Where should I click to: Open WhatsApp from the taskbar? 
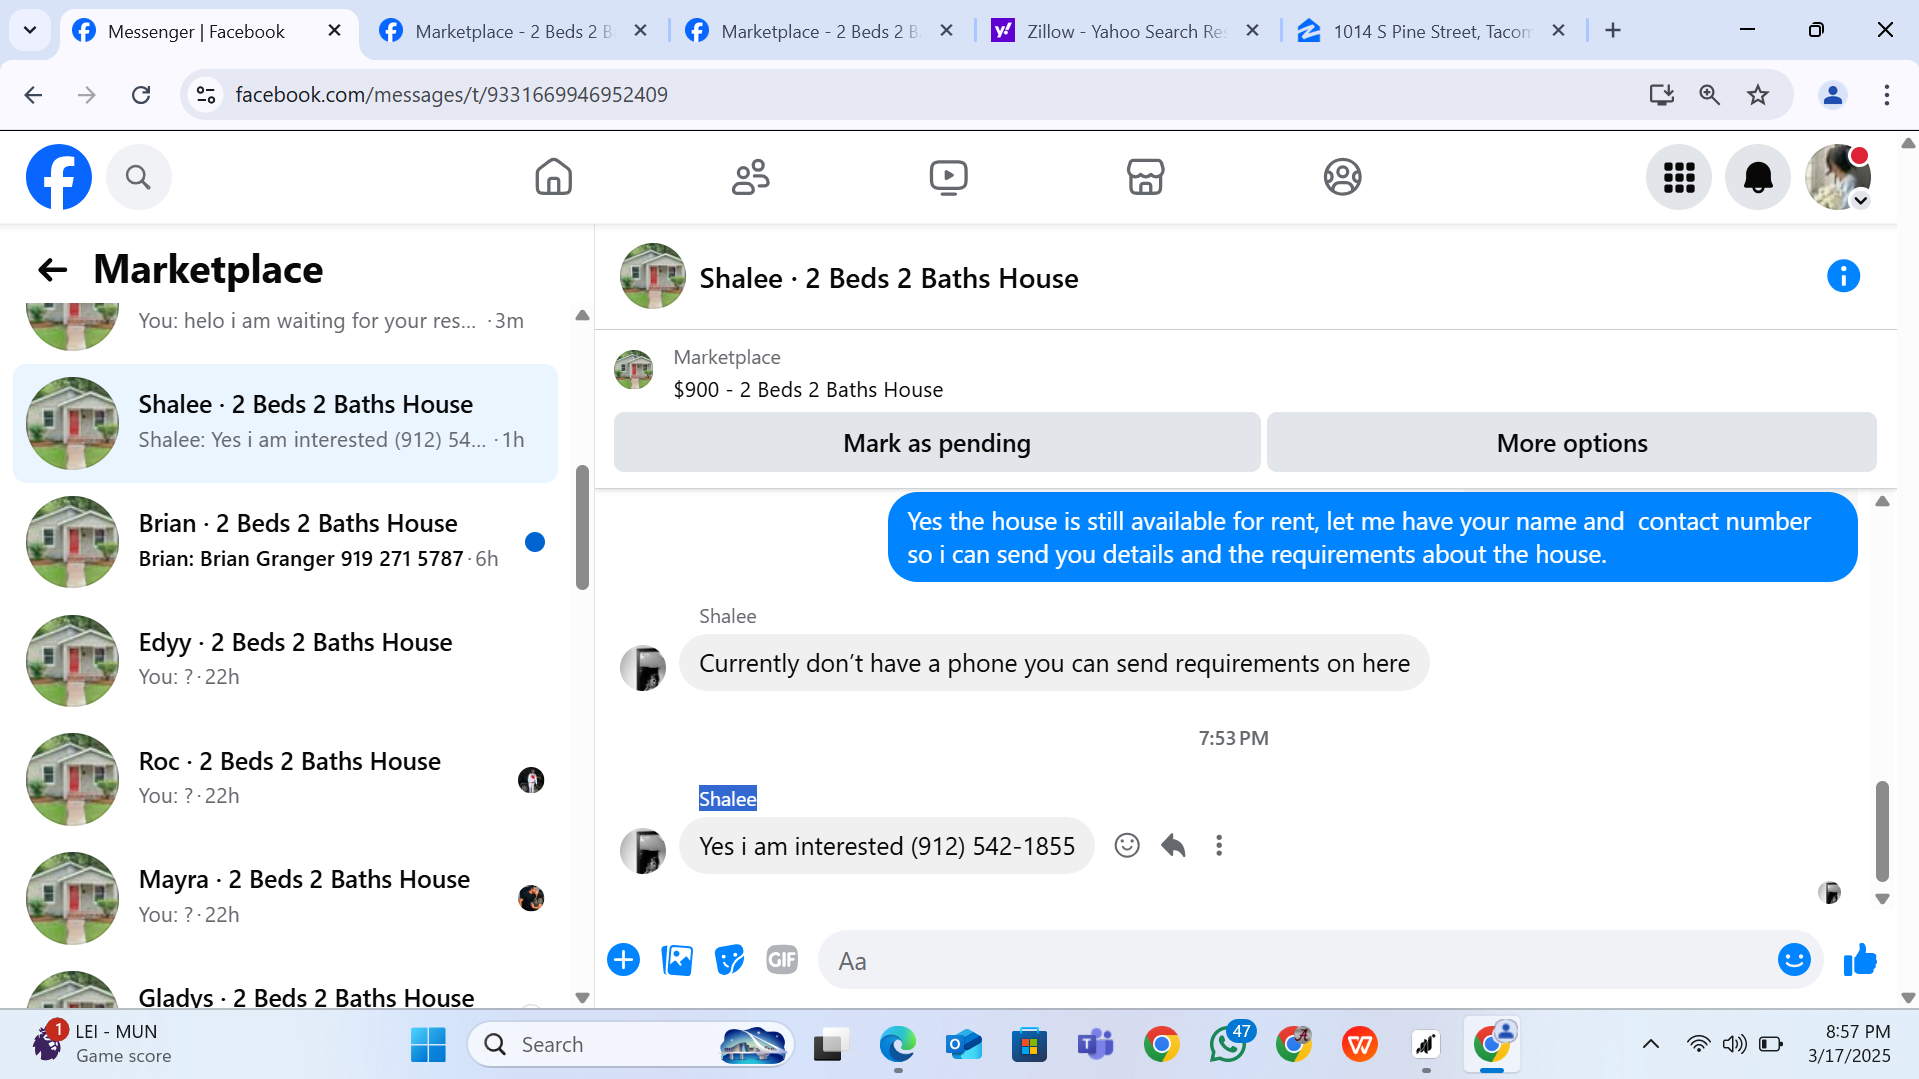tap(1227, 1045)
